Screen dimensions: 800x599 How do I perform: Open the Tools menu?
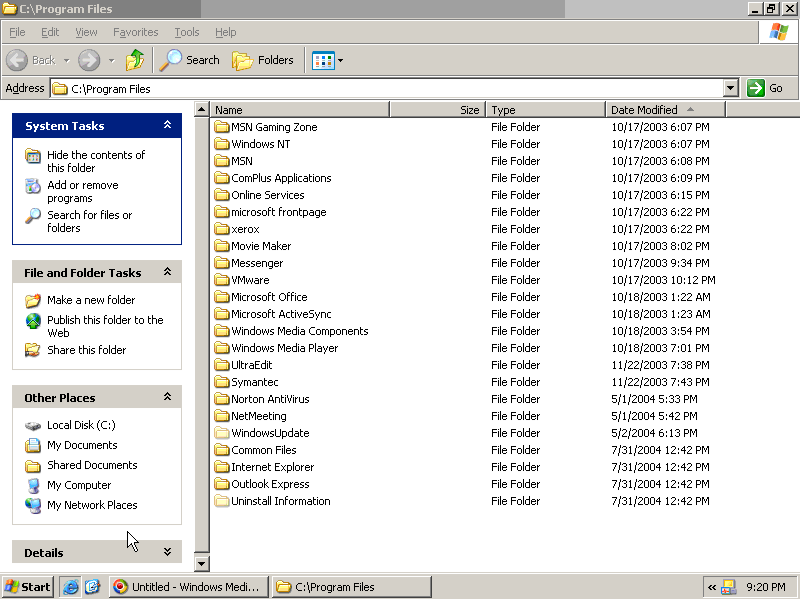(x=187, y=32)
